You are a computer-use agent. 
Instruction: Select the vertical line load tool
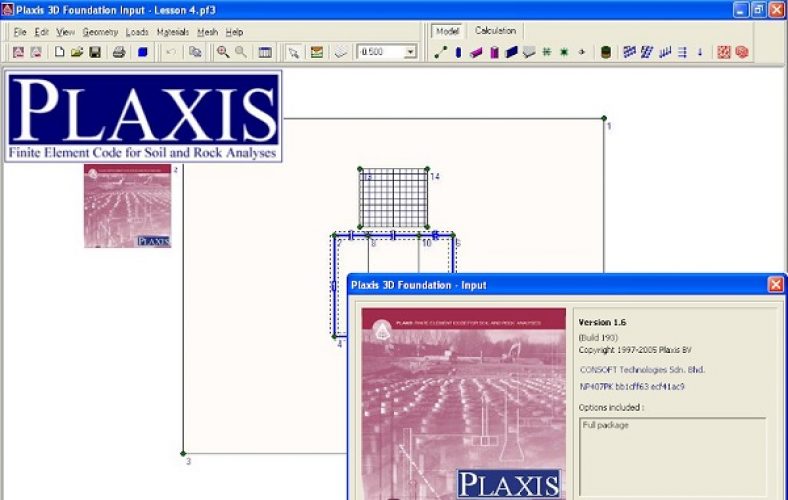coord(665,52)
